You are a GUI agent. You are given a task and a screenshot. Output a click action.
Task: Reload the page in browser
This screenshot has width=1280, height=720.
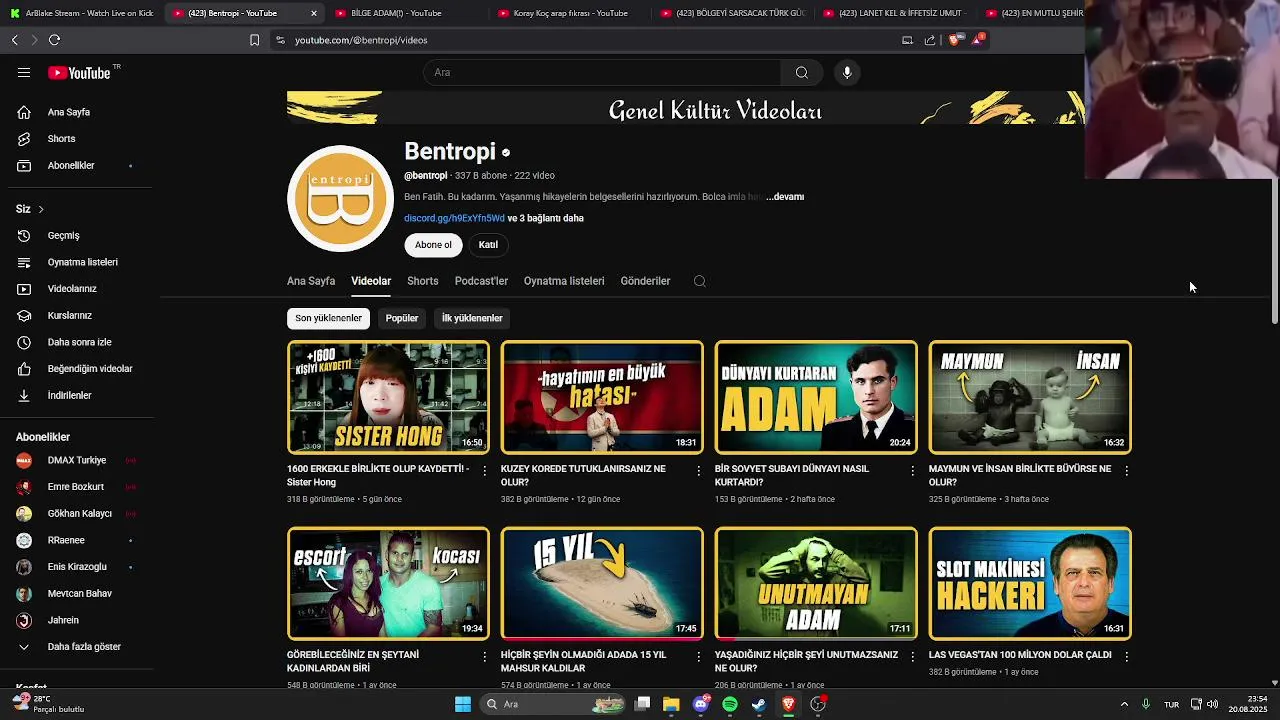click(54, 40)
